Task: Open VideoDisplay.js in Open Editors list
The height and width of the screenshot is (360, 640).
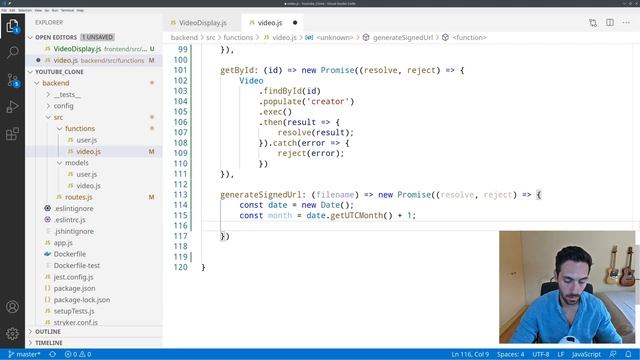Action: click(95, 49)
